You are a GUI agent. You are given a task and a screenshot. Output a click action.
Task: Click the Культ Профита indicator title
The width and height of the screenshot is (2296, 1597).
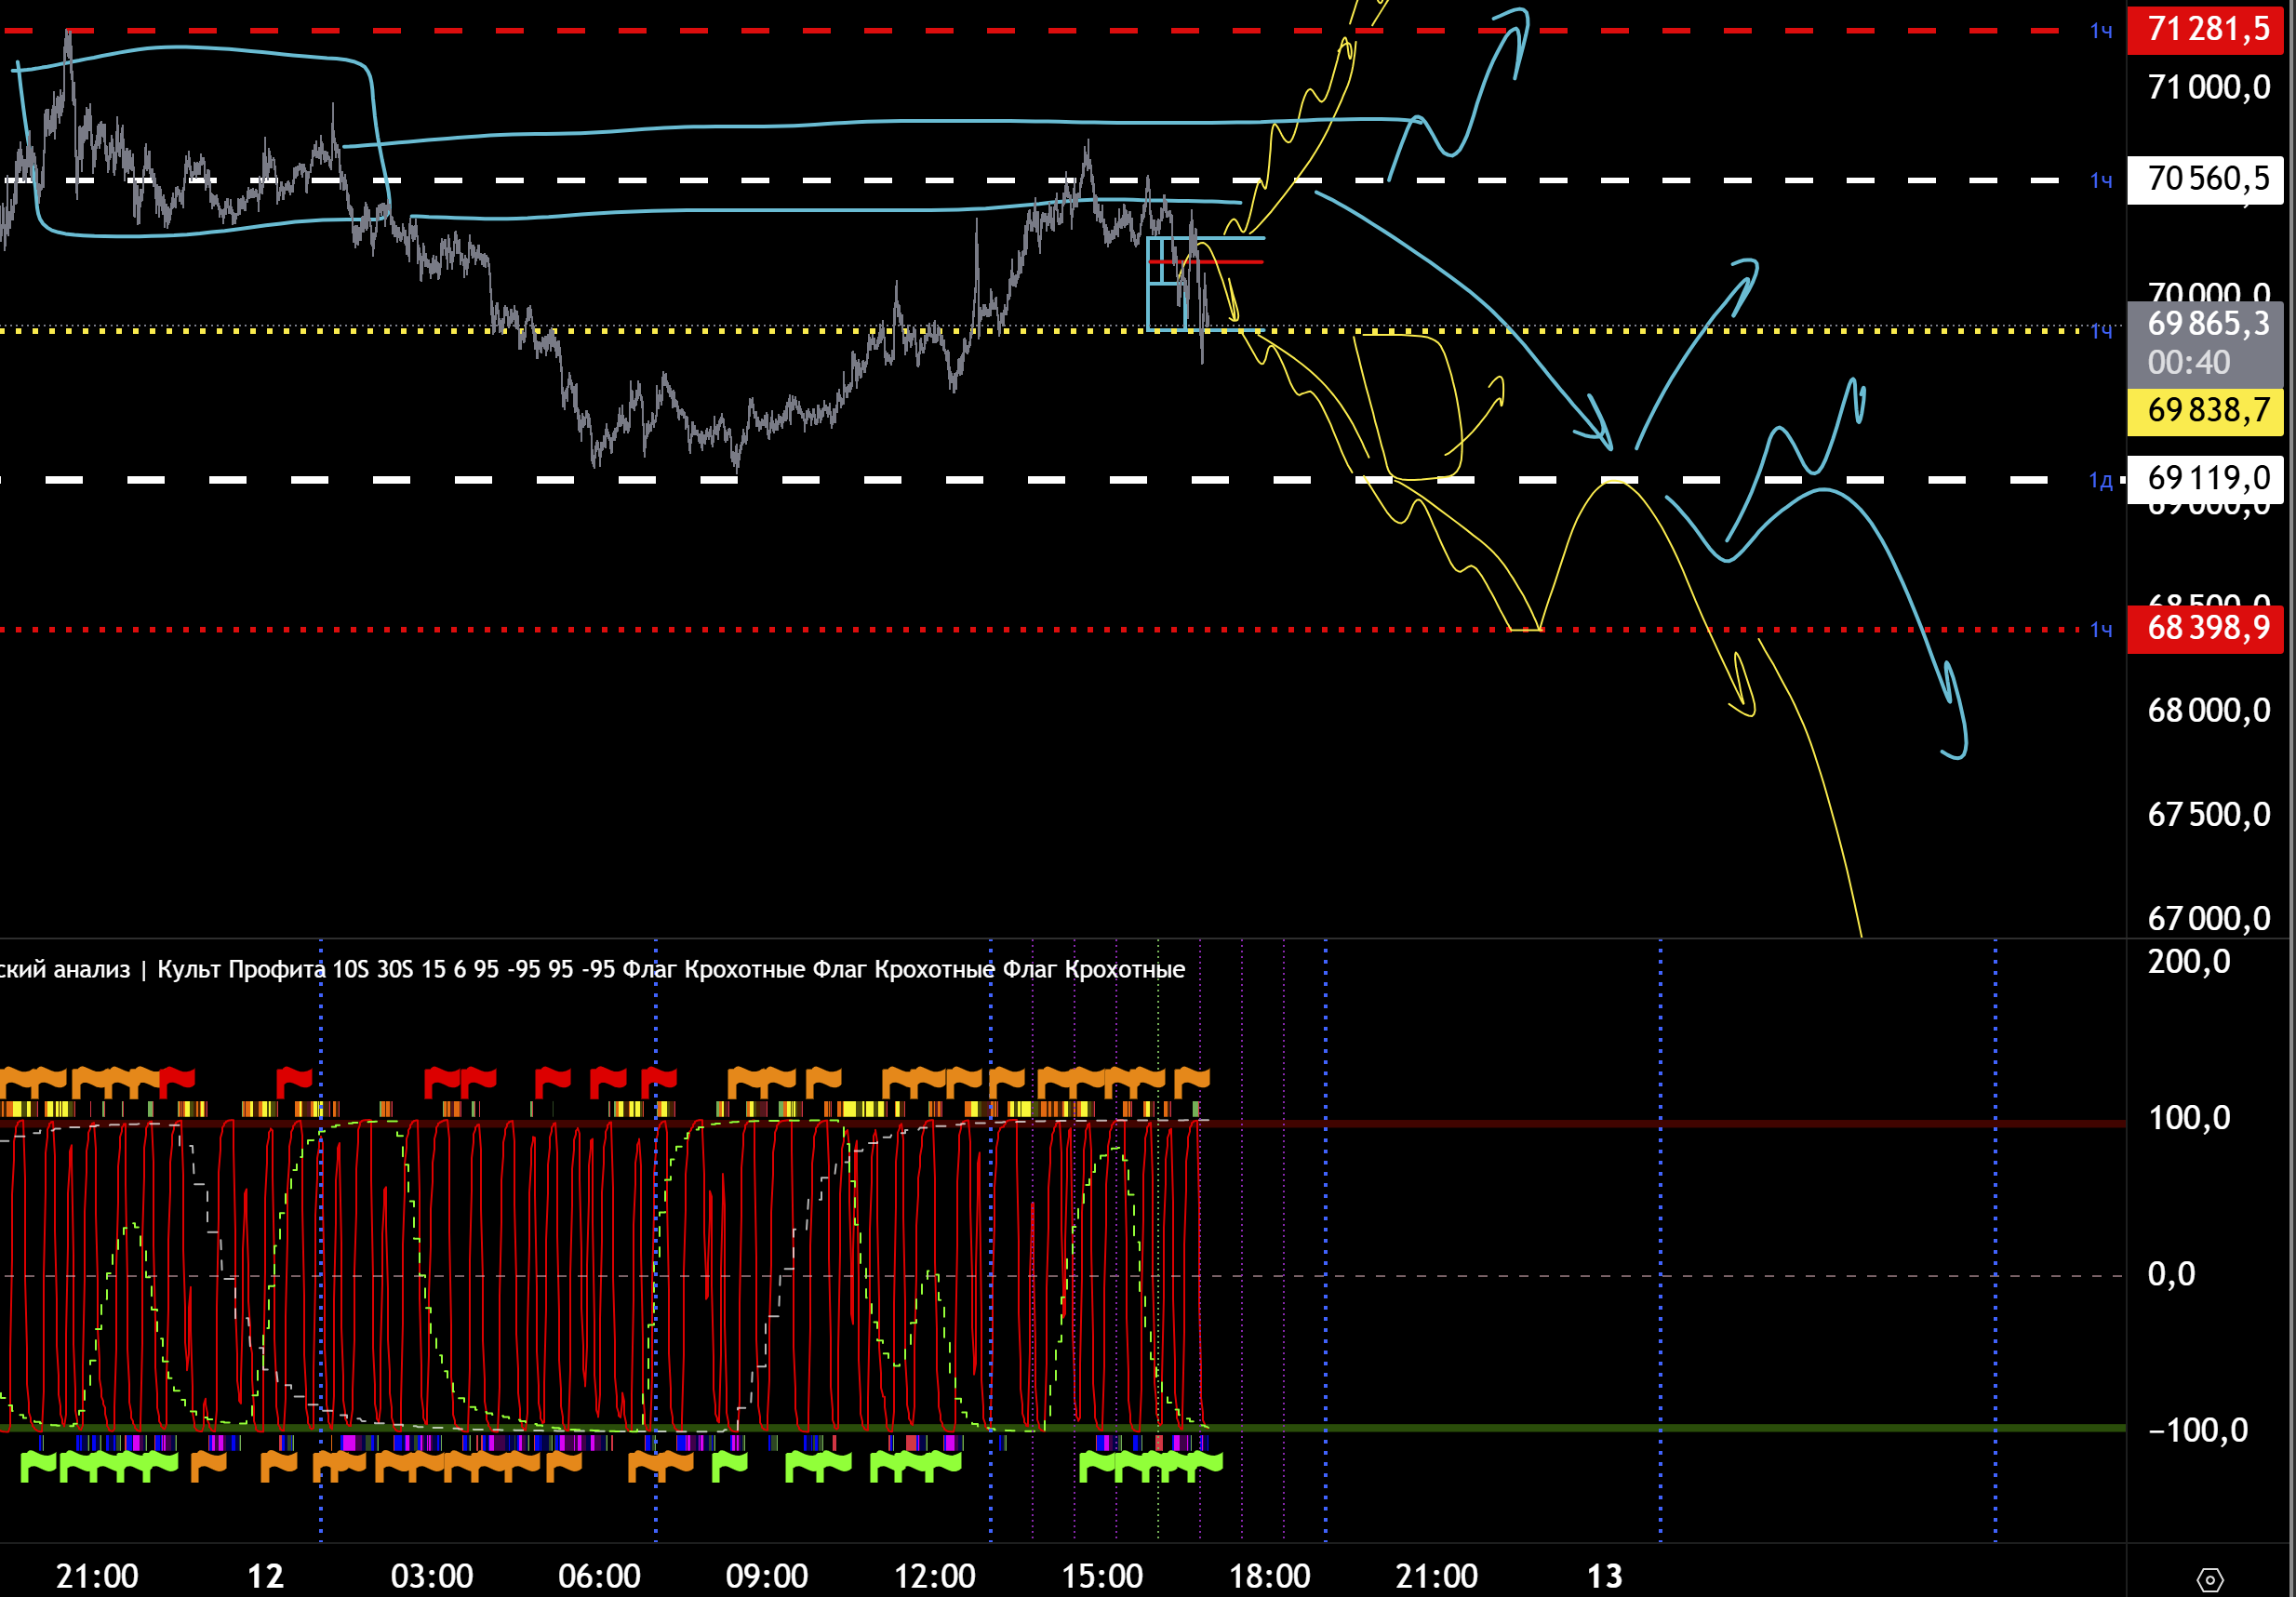coord(240,969)
